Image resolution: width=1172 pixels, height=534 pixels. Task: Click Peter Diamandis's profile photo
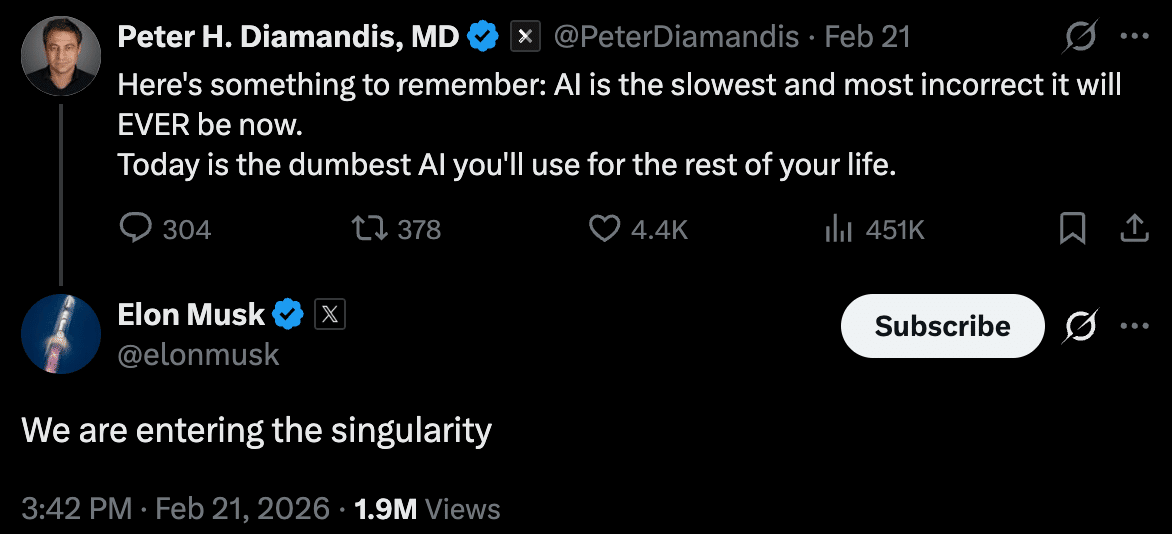[60, 55]
